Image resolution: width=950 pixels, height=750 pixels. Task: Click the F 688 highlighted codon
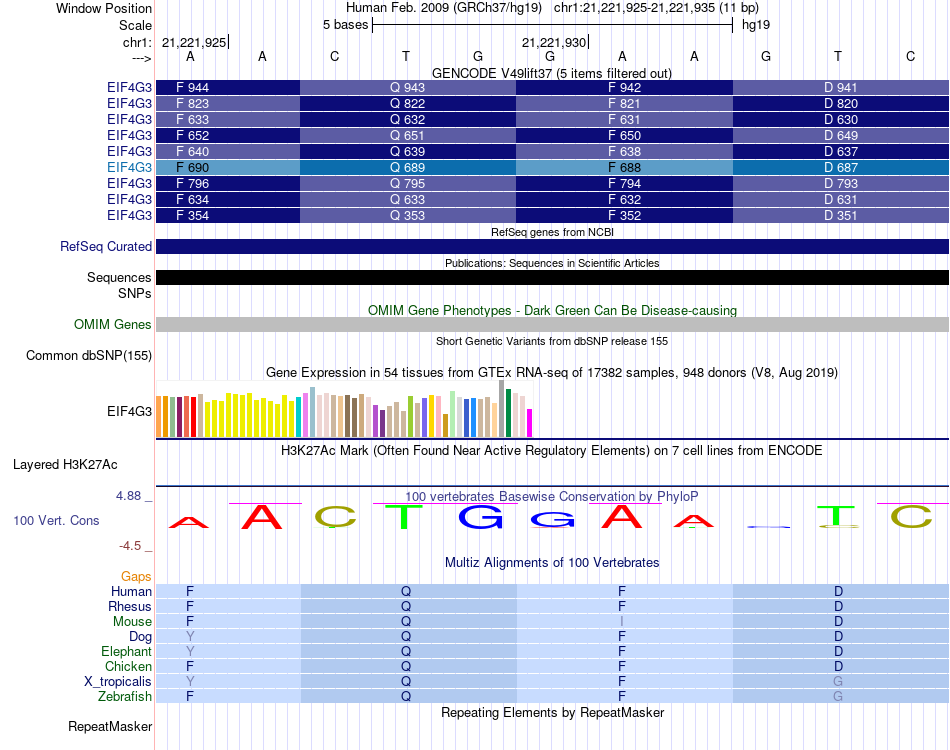click(x=625, y=167)
